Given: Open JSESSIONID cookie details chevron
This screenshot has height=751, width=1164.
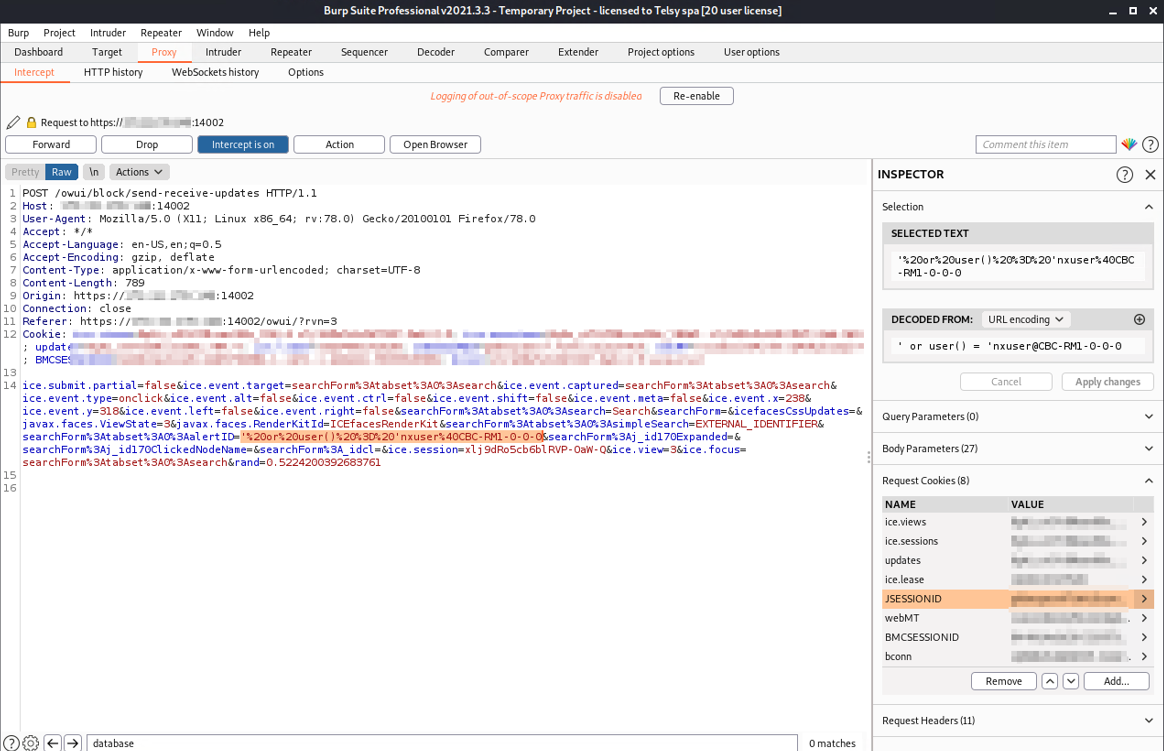Looking at the screenshot, I should 1144,599.
